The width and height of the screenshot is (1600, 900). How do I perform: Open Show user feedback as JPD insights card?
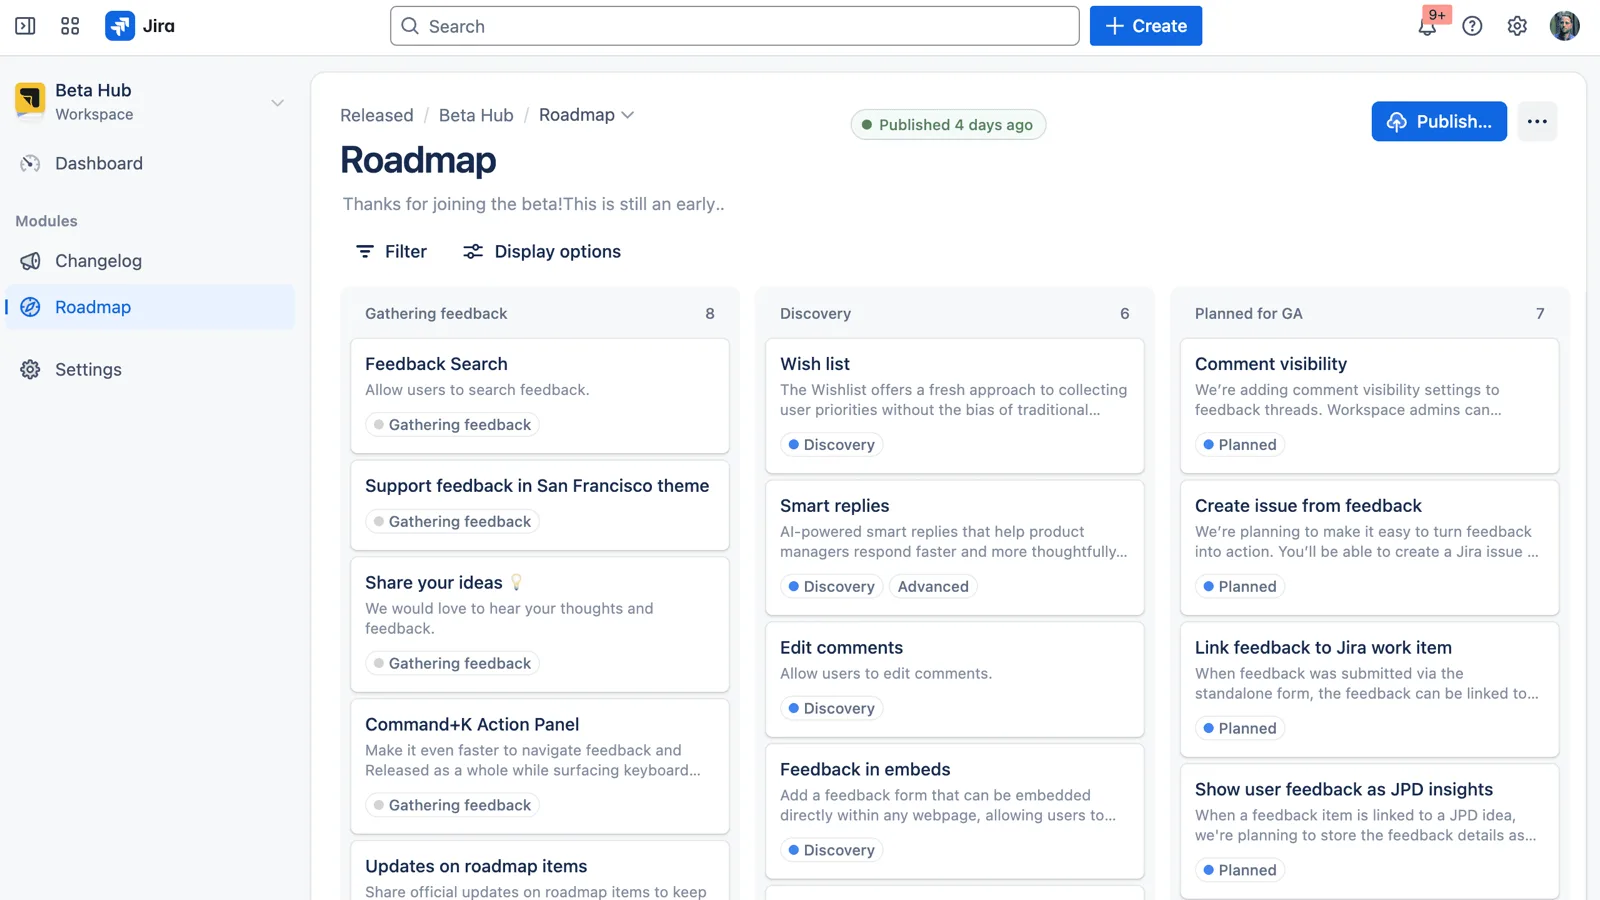(1370, 832)
